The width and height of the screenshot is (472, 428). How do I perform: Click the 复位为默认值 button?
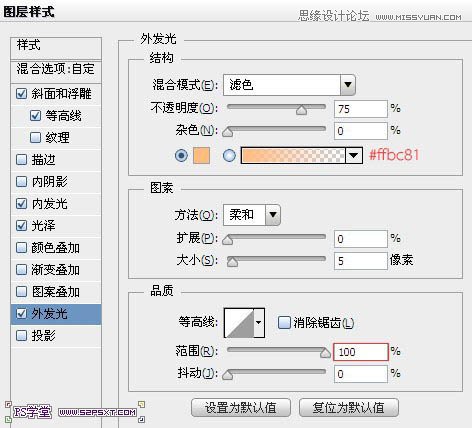(x=349, y=407)
